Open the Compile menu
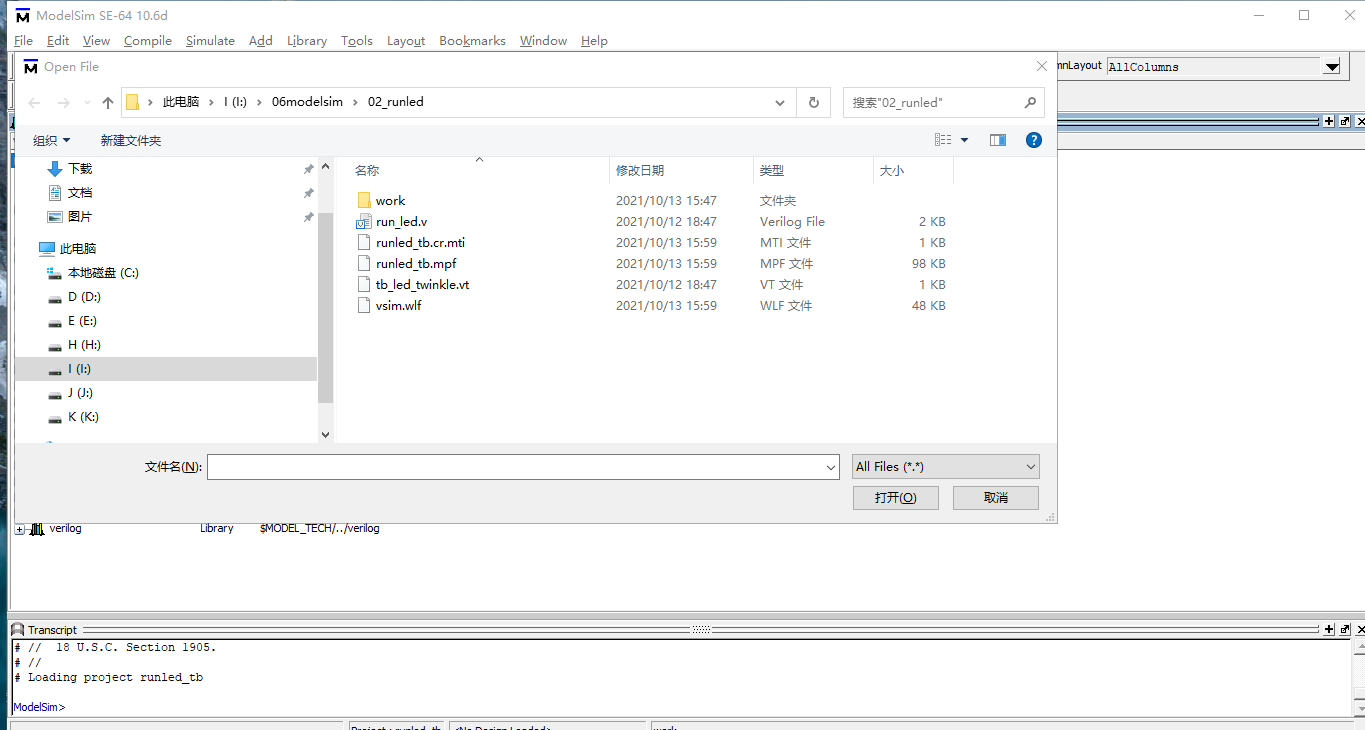This screenshot has height=730, width=1365. 148,41
